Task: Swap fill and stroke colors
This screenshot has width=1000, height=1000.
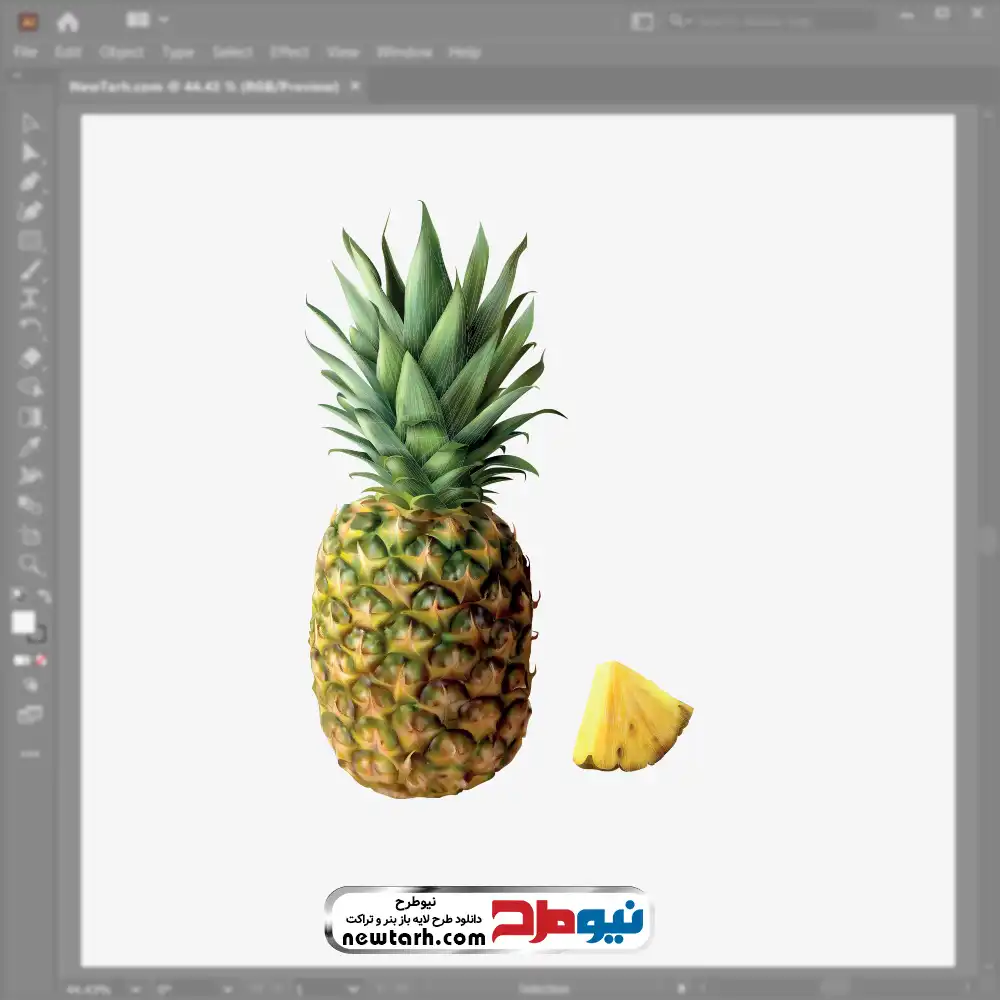Action: (43, 597)
